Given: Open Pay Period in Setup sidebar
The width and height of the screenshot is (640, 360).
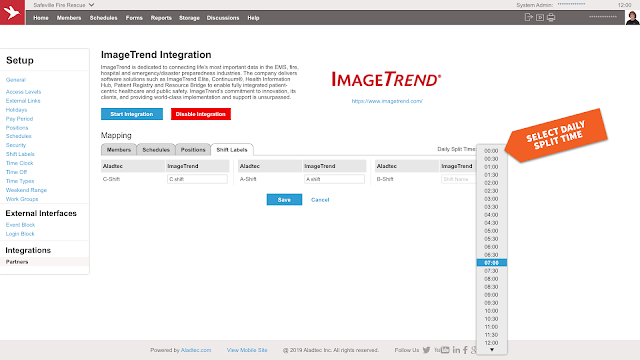Looking at the screenshot, I should point(19,119).
